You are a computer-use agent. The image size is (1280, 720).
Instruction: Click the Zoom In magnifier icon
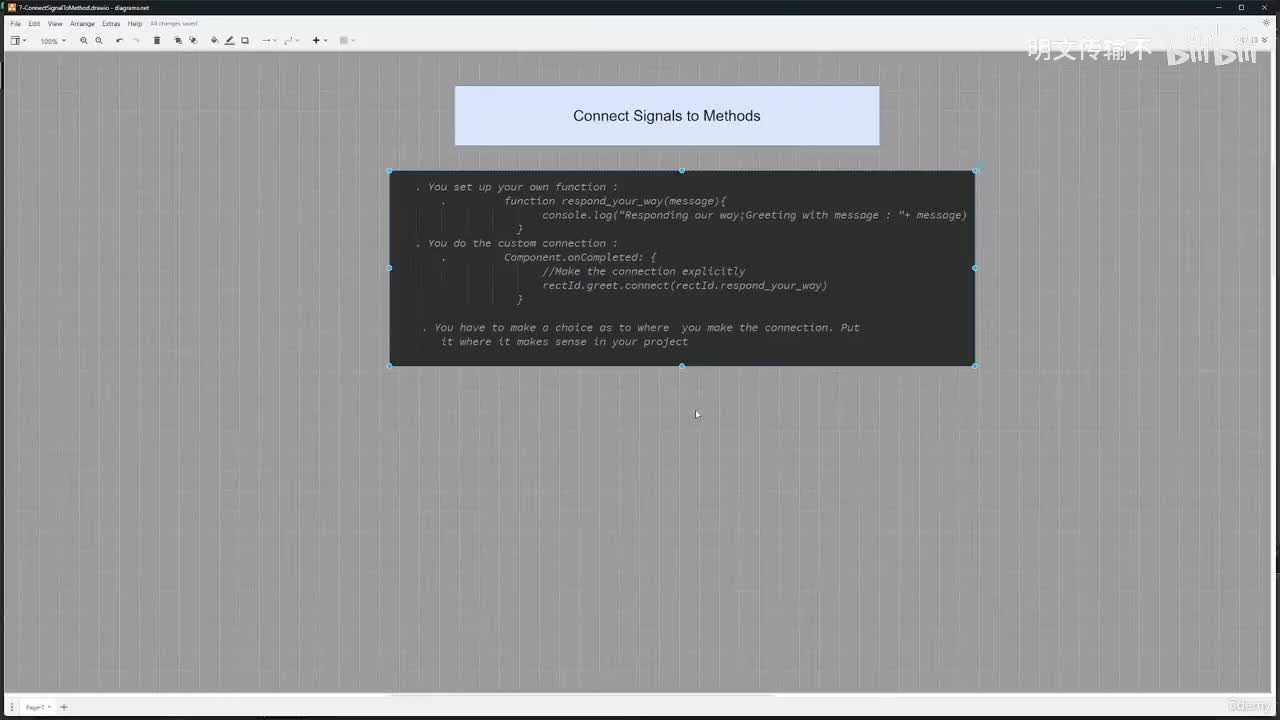[x=84, y=41]
